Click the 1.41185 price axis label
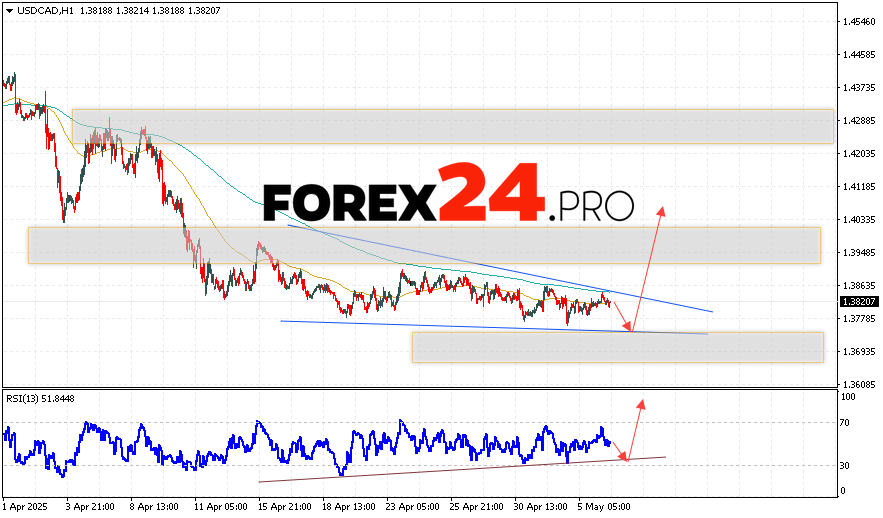The height and width of the screenshot is (518, 883). pos(859,186)
